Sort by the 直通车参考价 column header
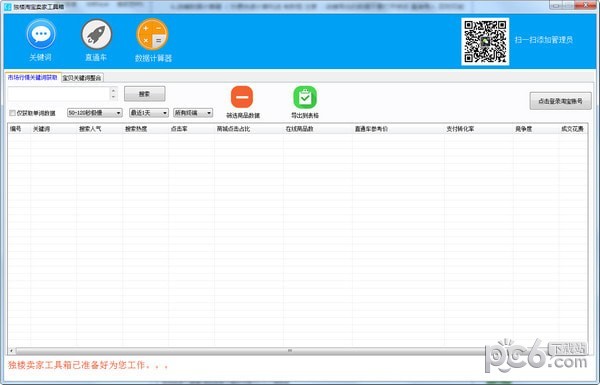600x385 pixels. [x=398, y=129]
